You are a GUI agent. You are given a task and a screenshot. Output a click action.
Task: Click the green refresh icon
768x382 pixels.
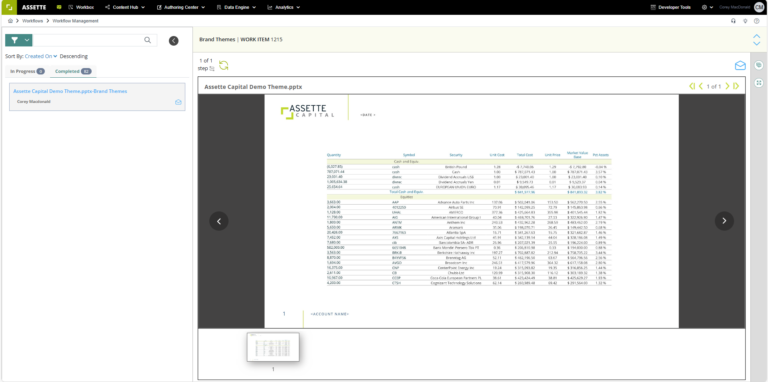[223, 65]
